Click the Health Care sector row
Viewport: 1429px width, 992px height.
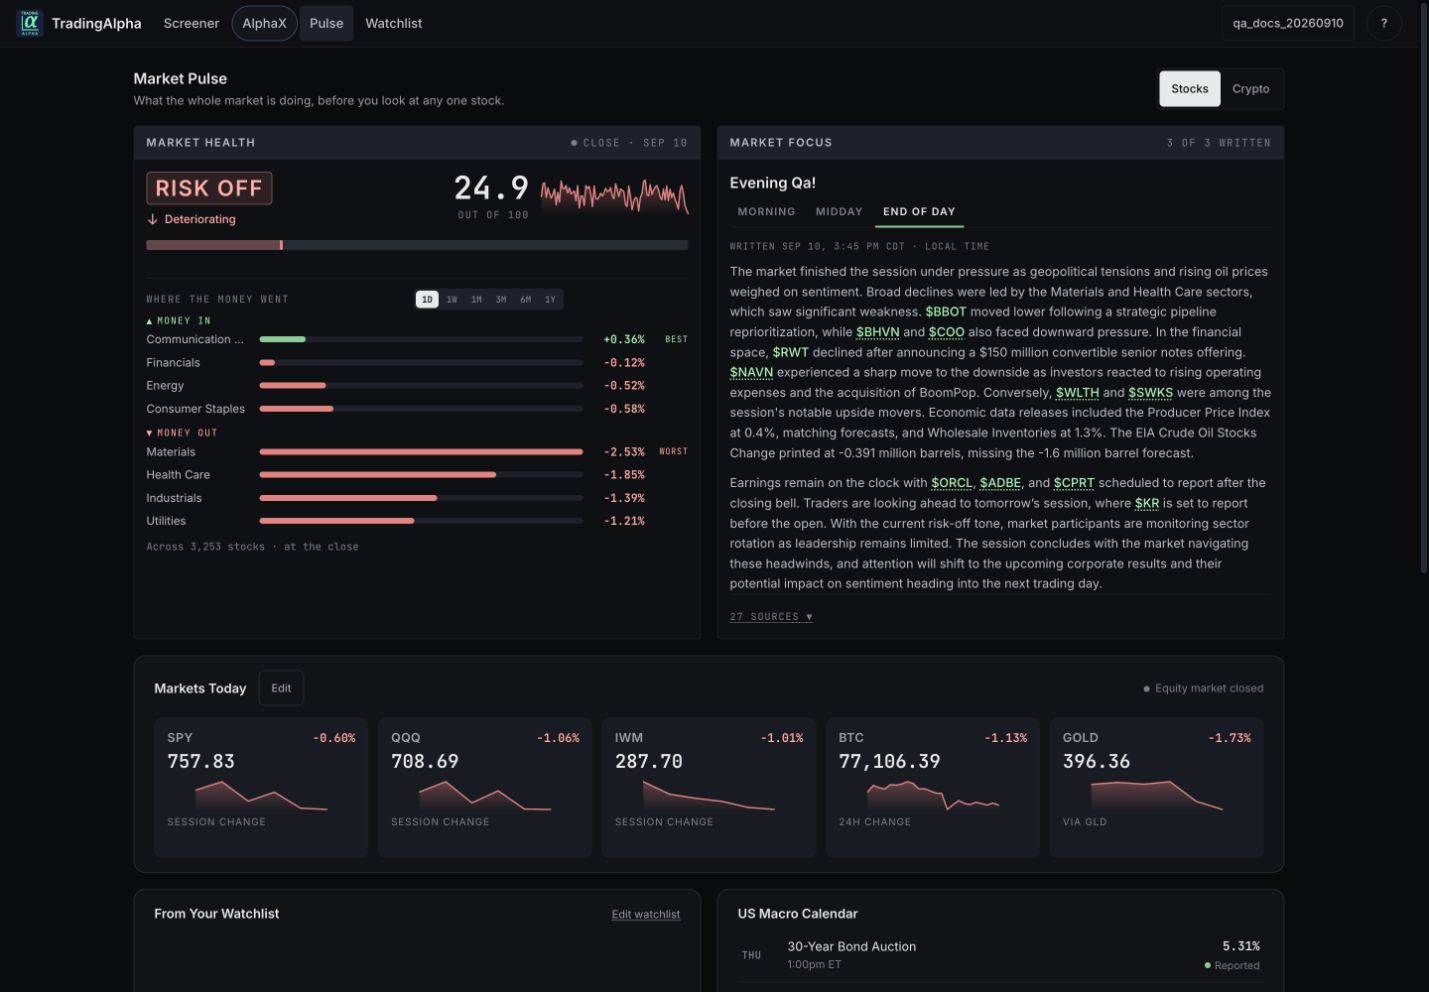(x=417, y=475)
